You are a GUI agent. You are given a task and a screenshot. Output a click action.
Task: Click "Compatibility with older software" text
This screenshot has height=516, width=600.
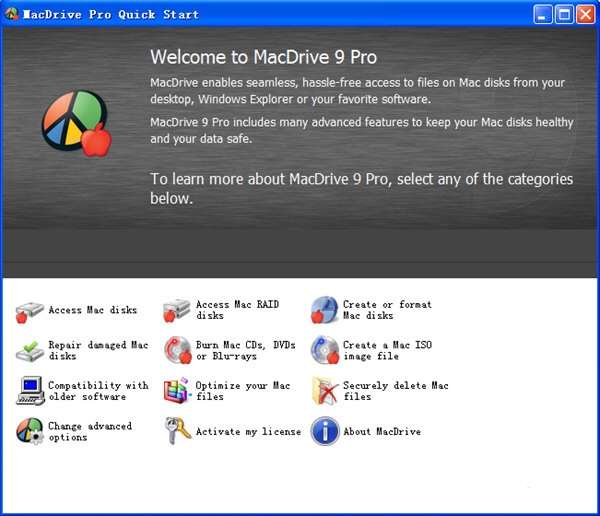coord(98,391)
